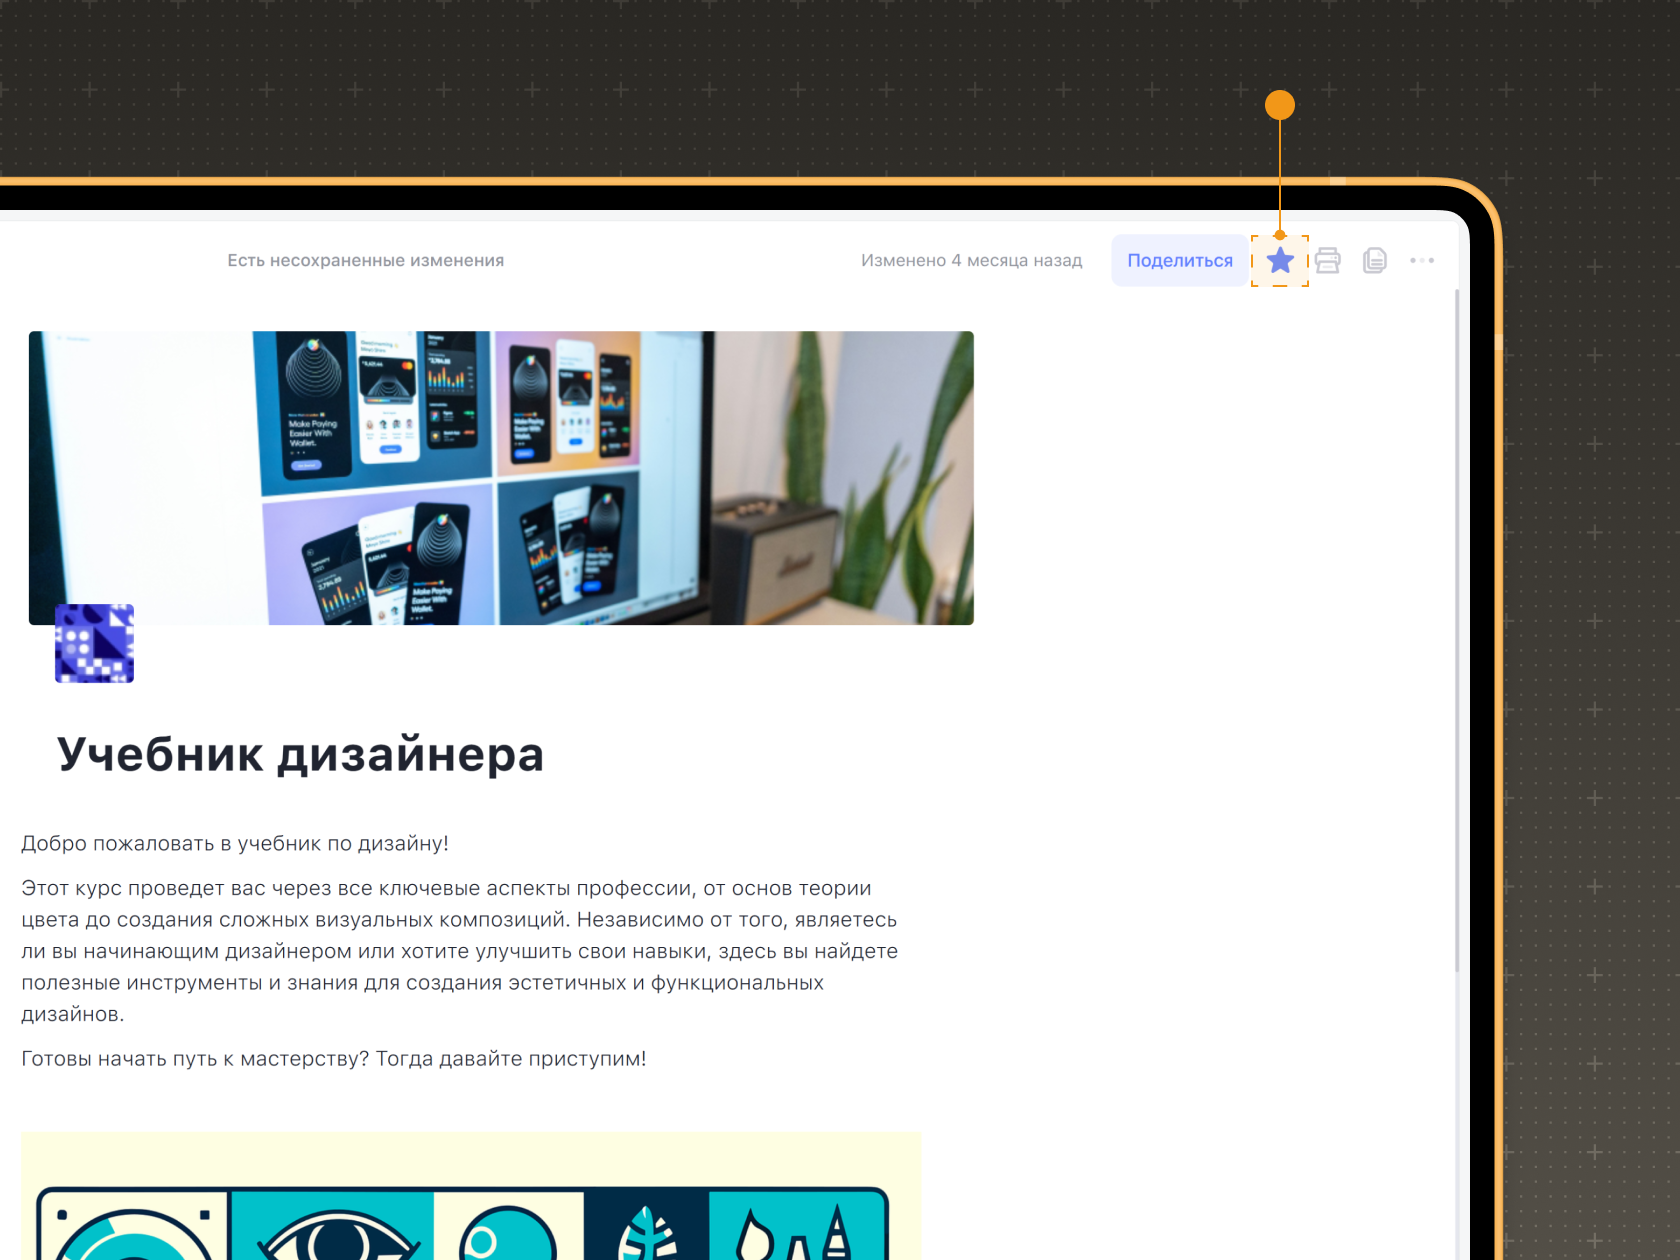This screenshot has width=1680, height=1260.
Task: Print the document using the printer icon
Action: [1327, 261]
